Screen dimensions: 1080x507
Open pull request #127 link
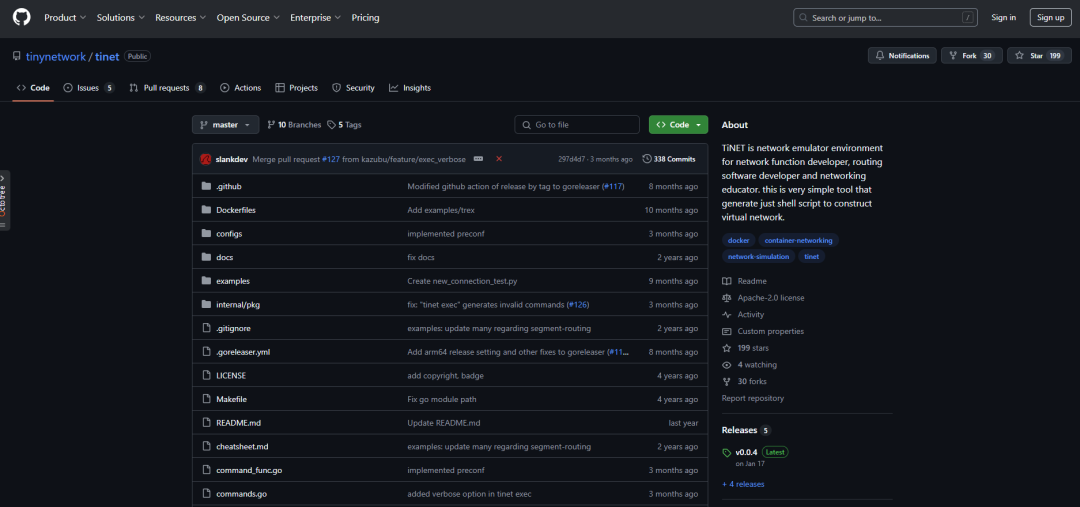point(331,159)
